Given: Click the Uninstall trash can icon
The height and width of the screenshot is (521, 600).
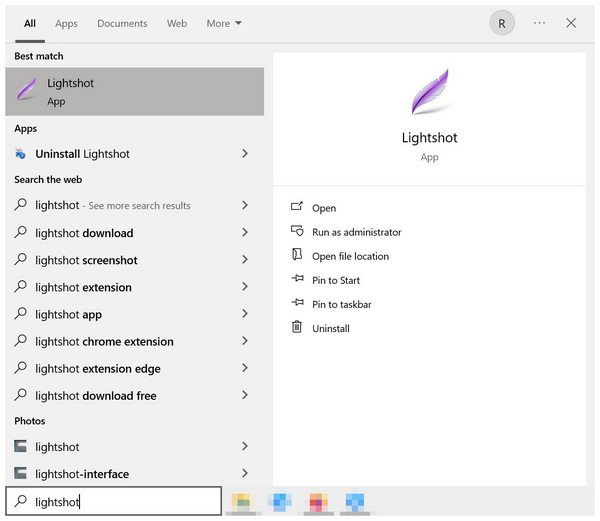Looking at the screenshot, I should [297, 327].
